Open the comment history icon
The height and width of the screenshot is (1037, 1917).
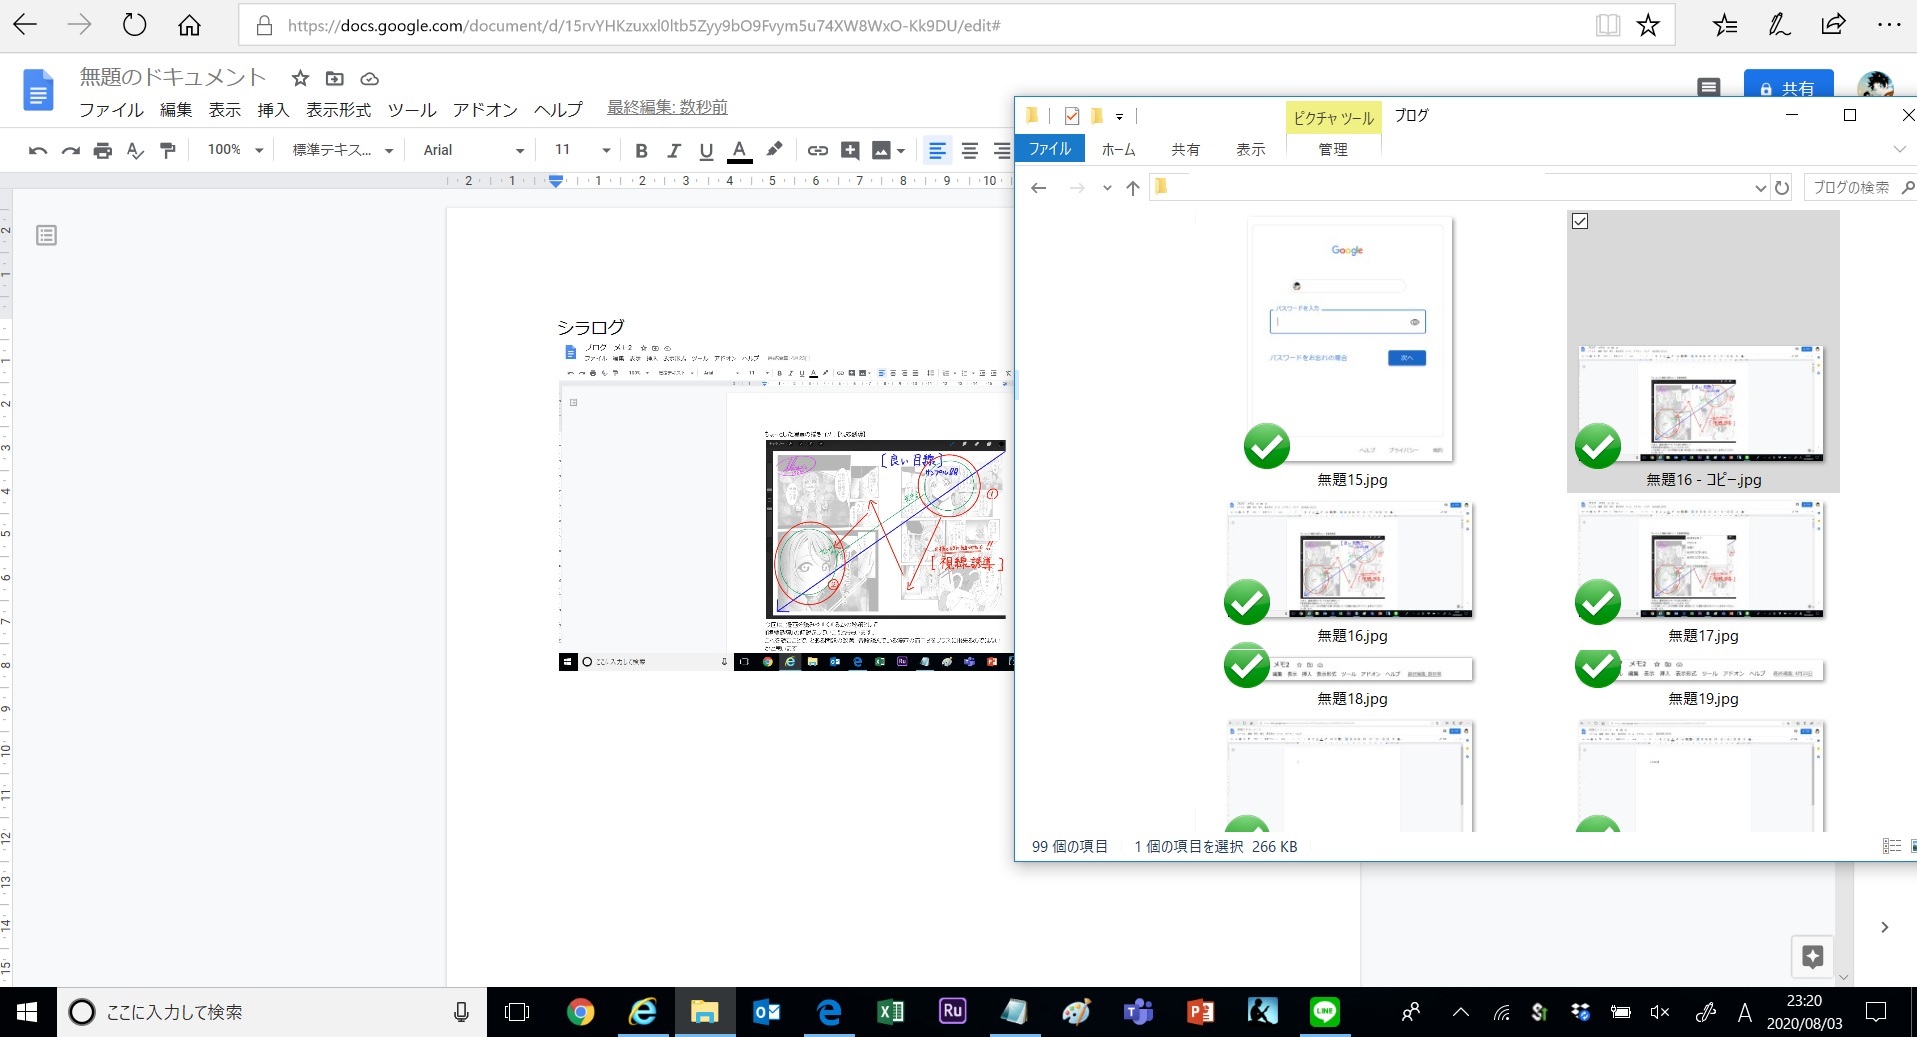[1708, 88]
